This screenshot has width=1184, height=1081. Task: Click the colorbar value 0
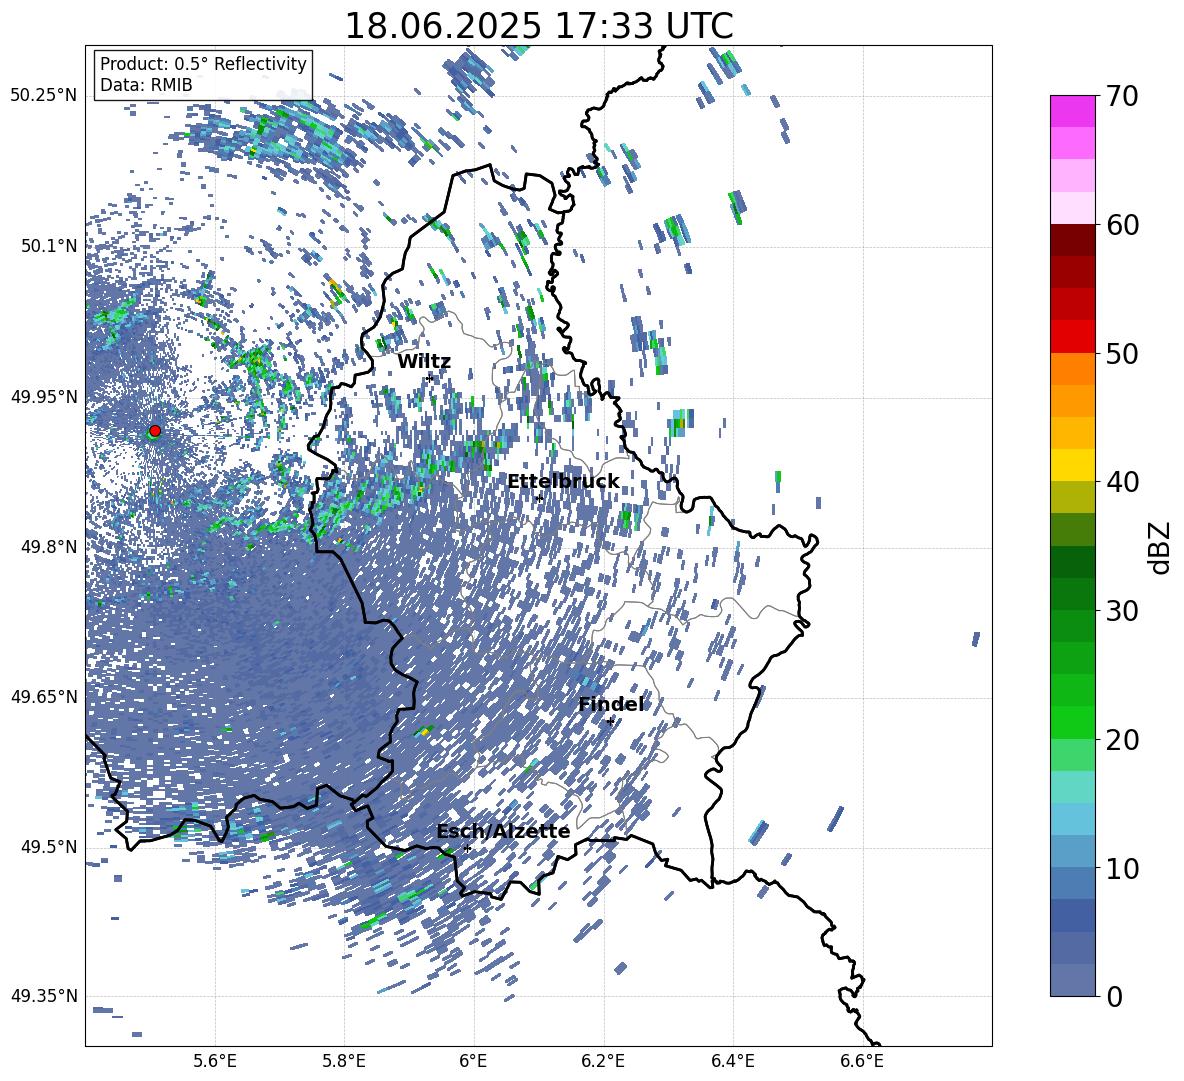point(1114,996)
